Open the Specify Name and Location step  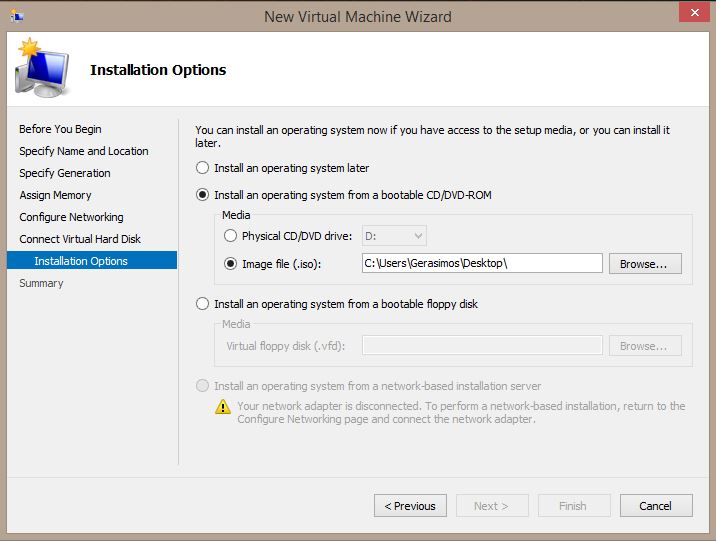(84, 151)
